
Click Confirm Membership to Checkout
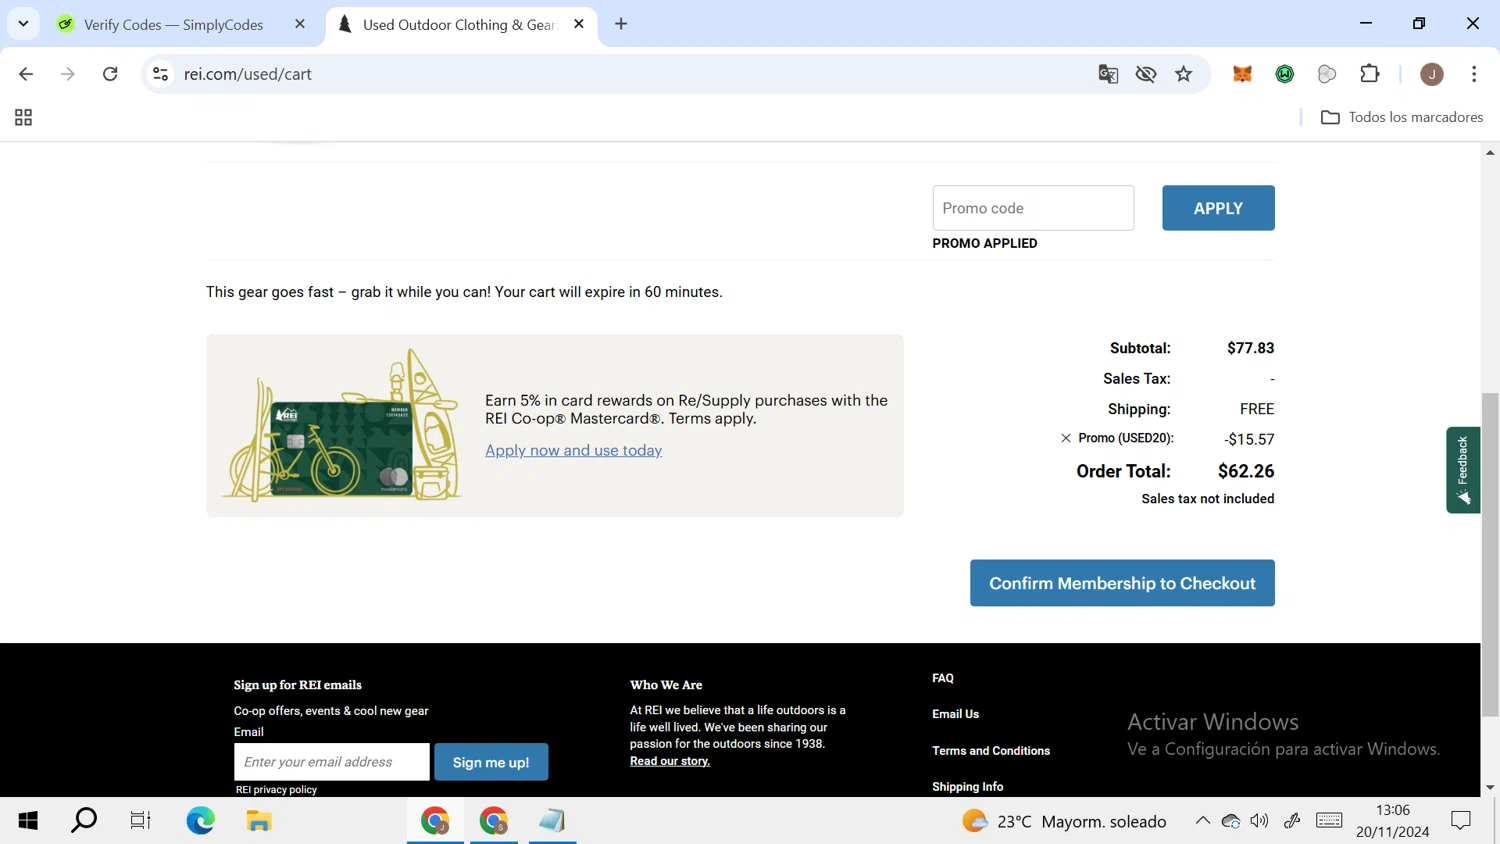coord(1122,583)
